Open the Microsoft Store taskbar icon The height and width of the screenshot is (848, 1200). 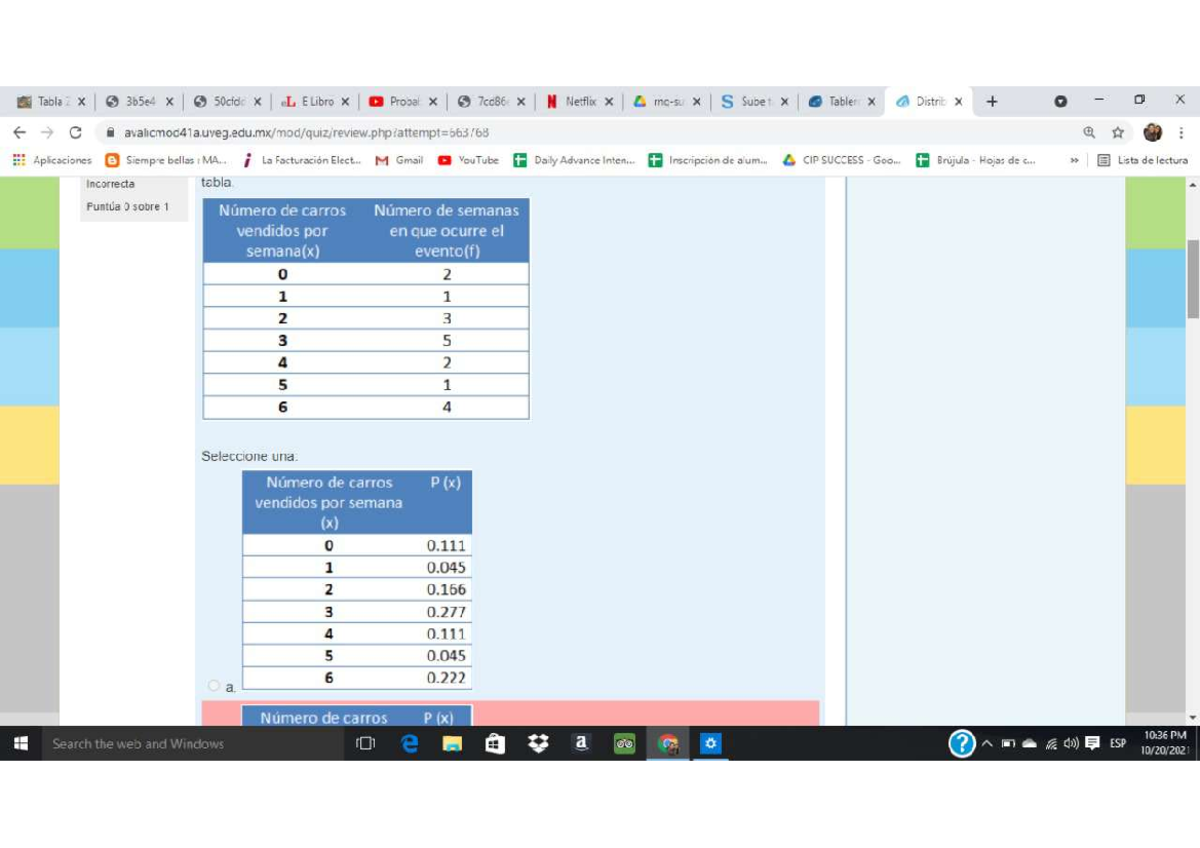tap(495, 744)
